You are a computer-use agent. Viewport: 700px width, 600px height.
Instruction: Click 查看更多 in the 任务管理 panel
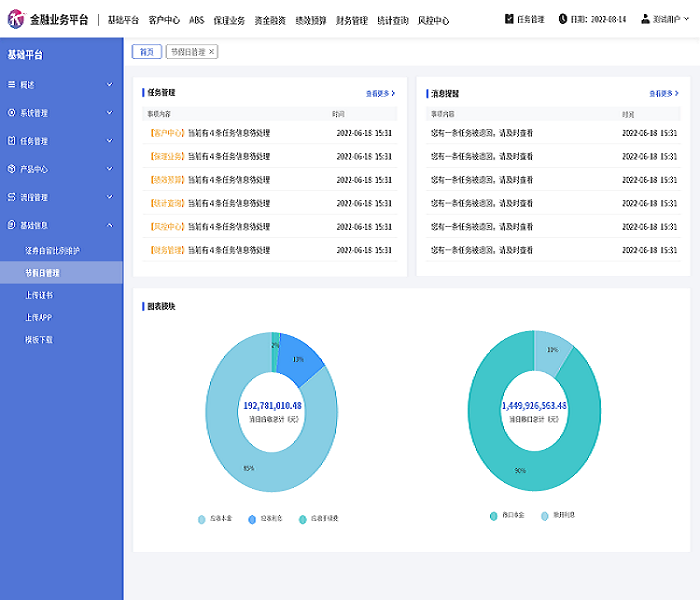coord(380,93)
